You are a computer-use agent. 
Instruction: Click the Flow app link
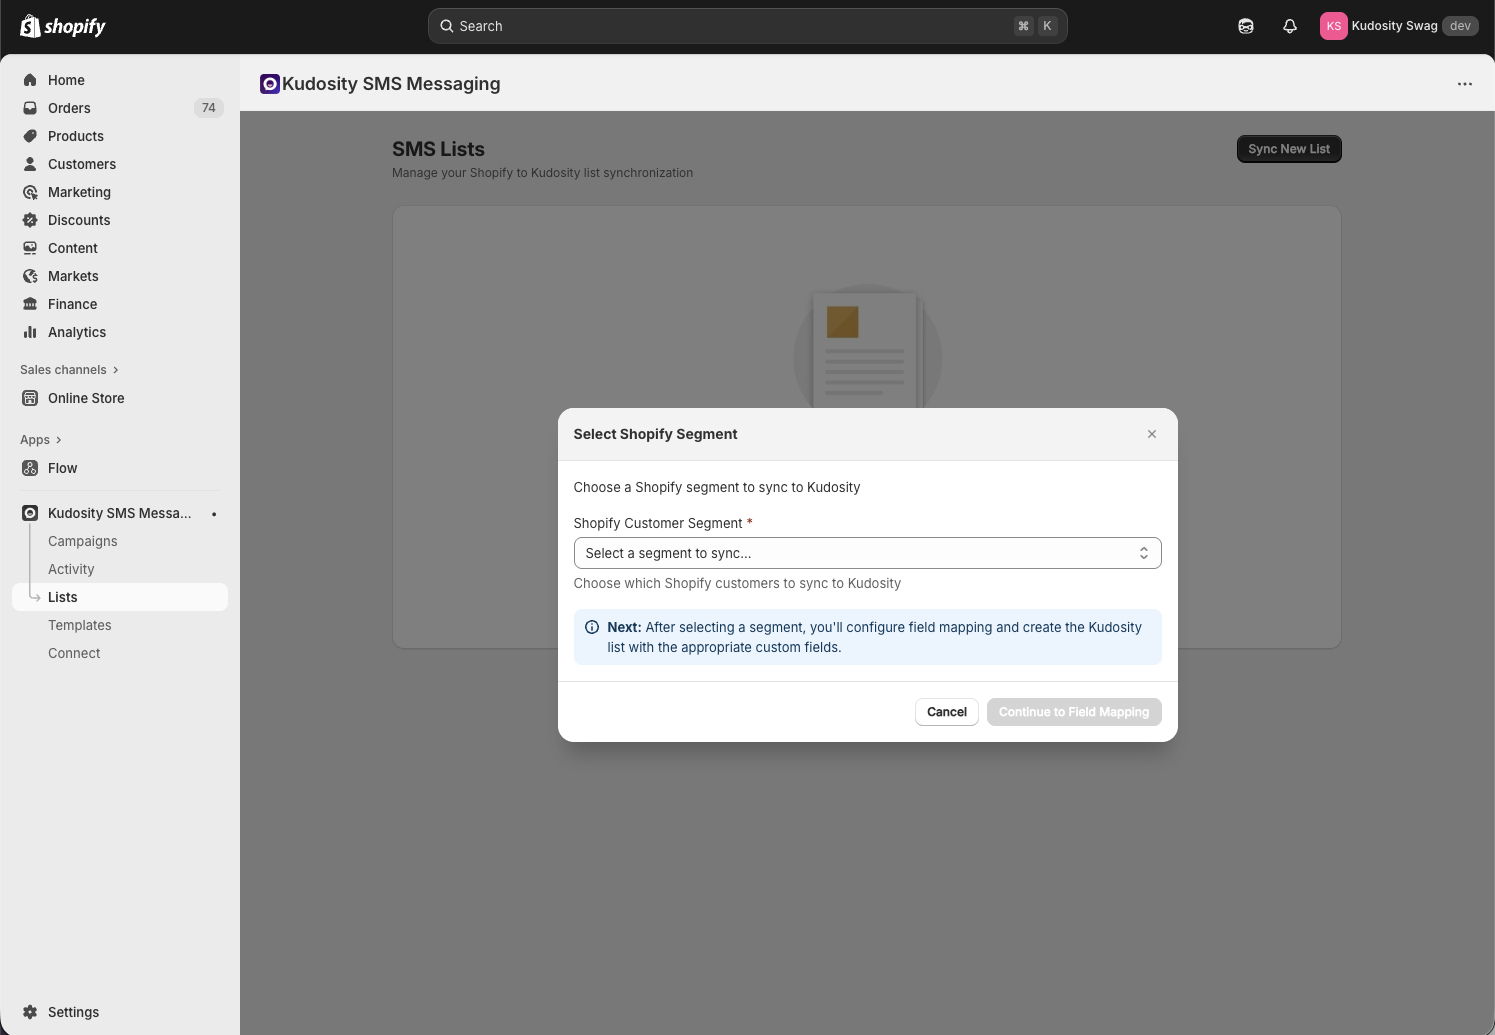[x=62, y=468]
